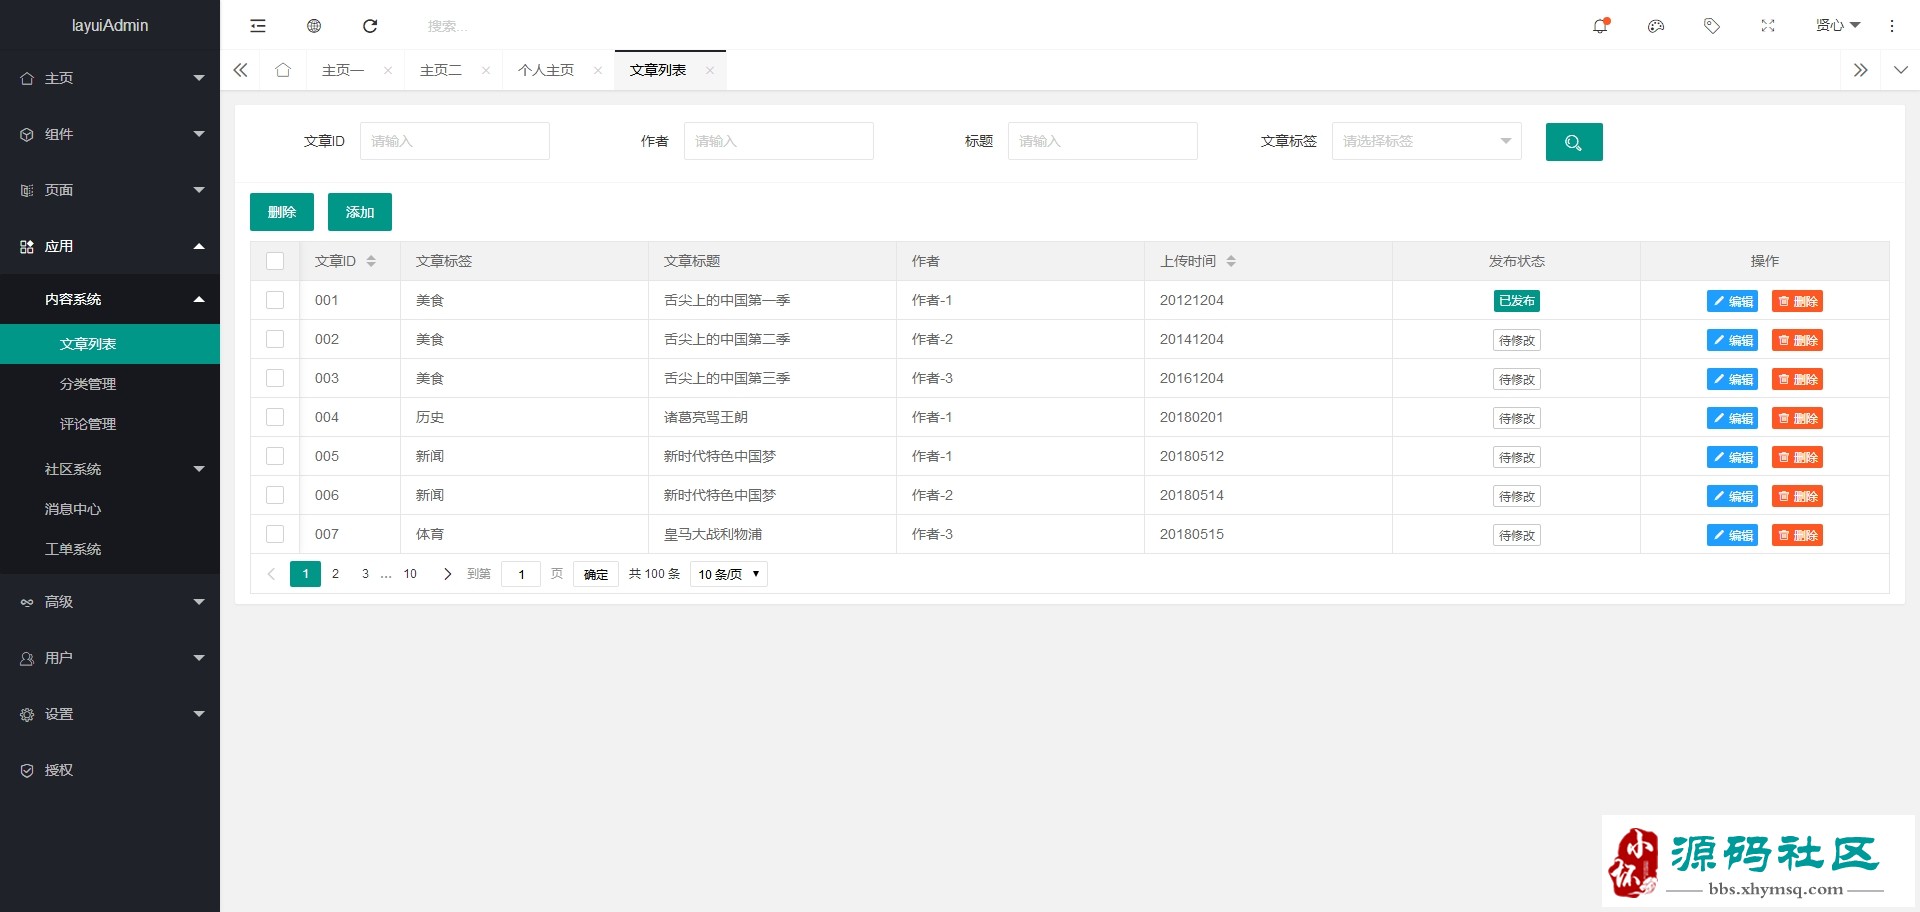Go to page 2 in pagination

click(335, 574)
